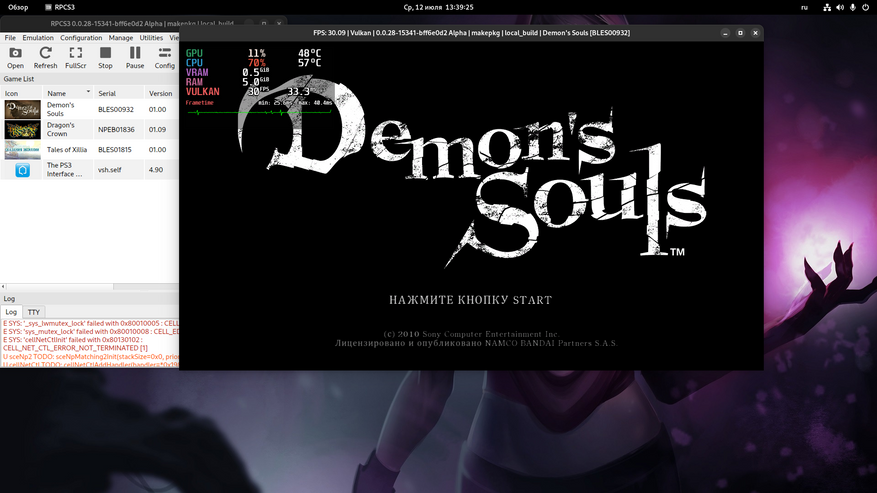
Task: Click version 01.09 cell
Action: (161, 129)
